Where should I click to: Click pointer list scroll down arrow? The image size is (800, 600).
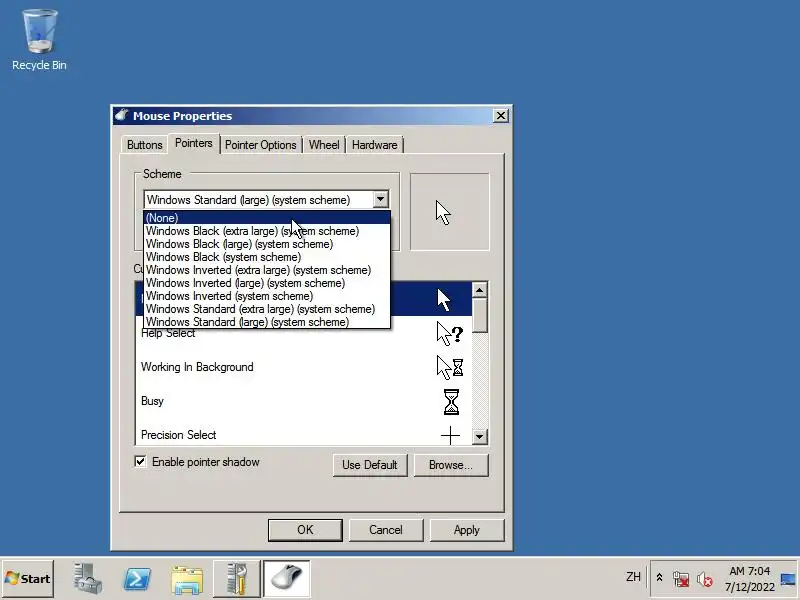click(480, 436)
